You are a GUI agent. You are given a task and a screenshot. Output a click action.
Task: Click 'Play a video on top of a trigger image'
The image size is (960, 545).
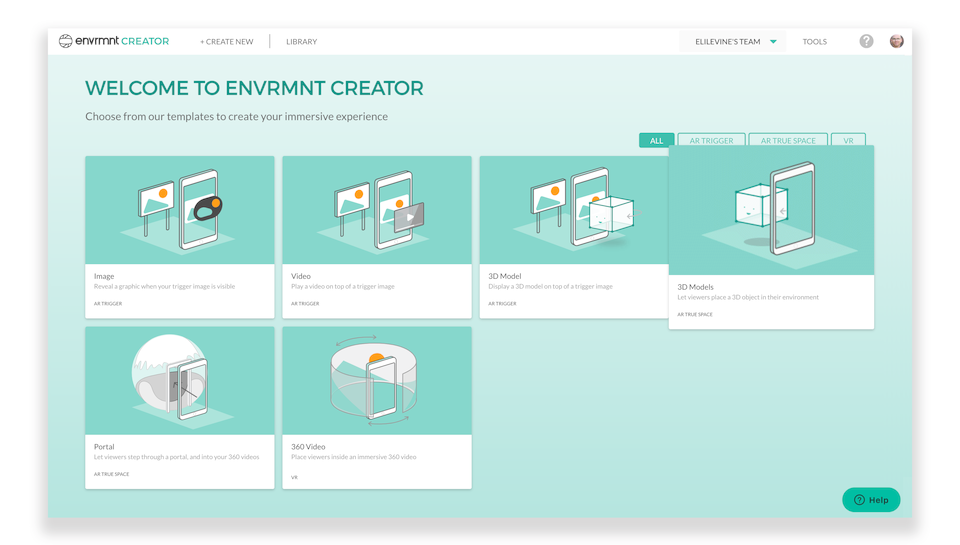(x=343, y=287)
